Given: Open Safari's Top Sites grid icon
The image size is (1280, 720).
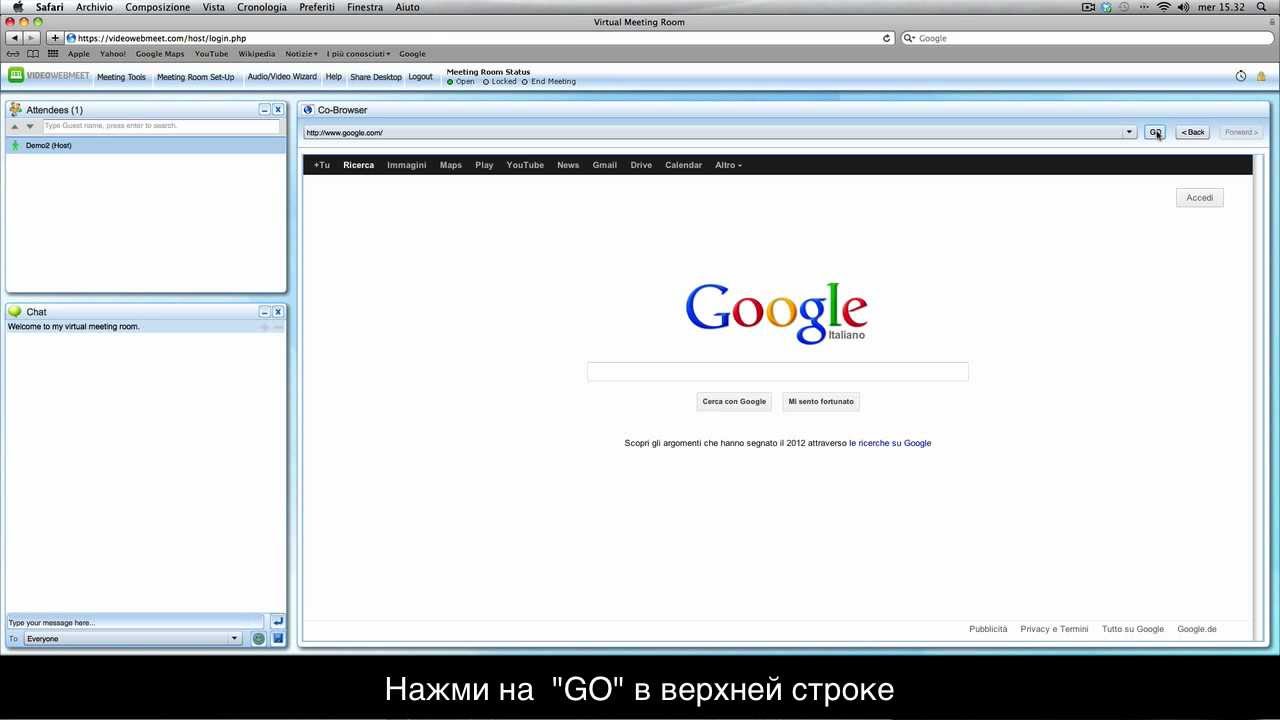Looking at the screenshot, I should (x=53, y=54).
